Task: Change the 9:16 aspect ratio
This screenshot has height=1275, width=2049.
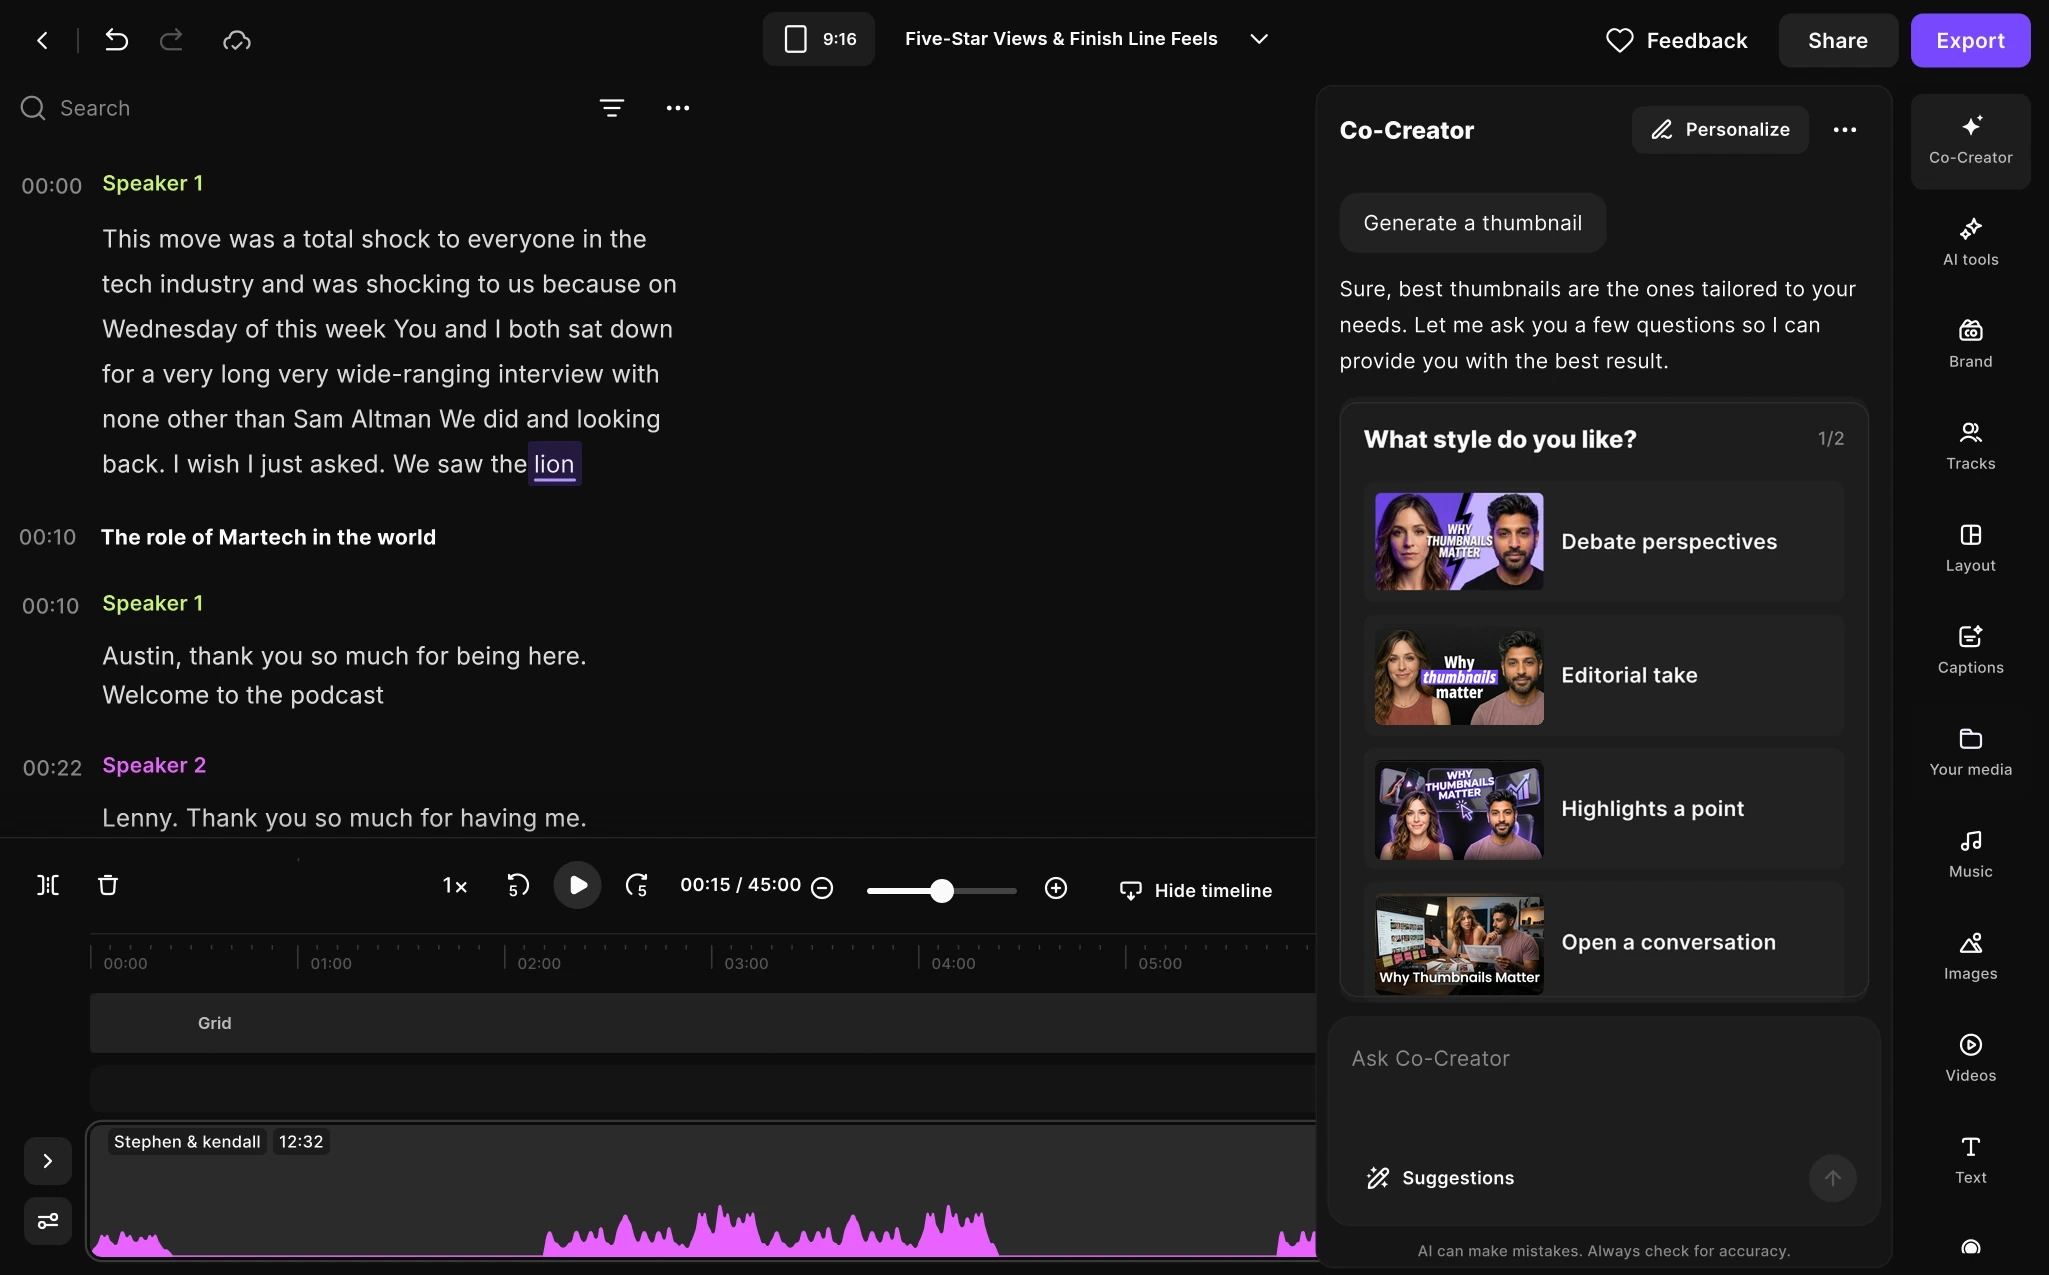Action: [819, 39]
